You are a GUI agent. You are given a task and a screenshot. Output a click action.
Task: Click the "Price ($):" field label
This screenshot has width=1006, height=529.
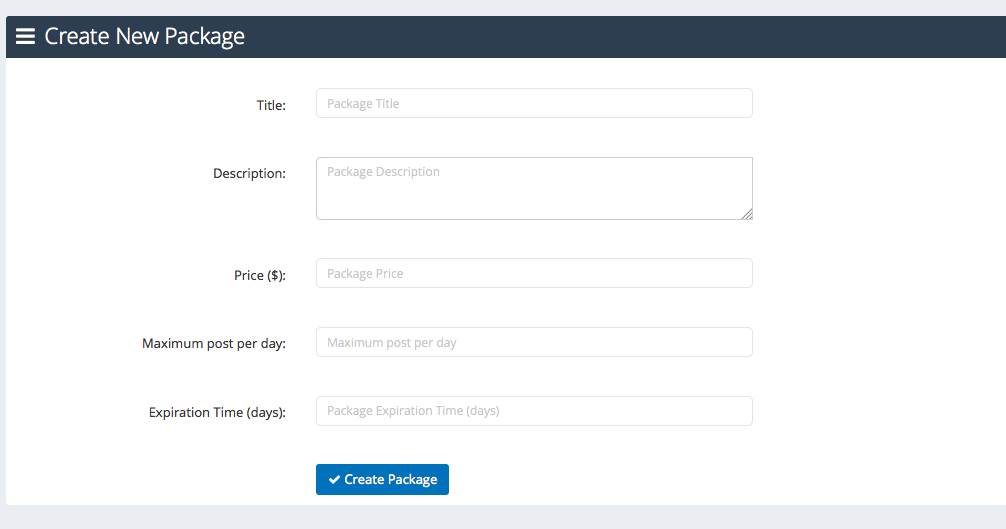[x=260, y=275]
